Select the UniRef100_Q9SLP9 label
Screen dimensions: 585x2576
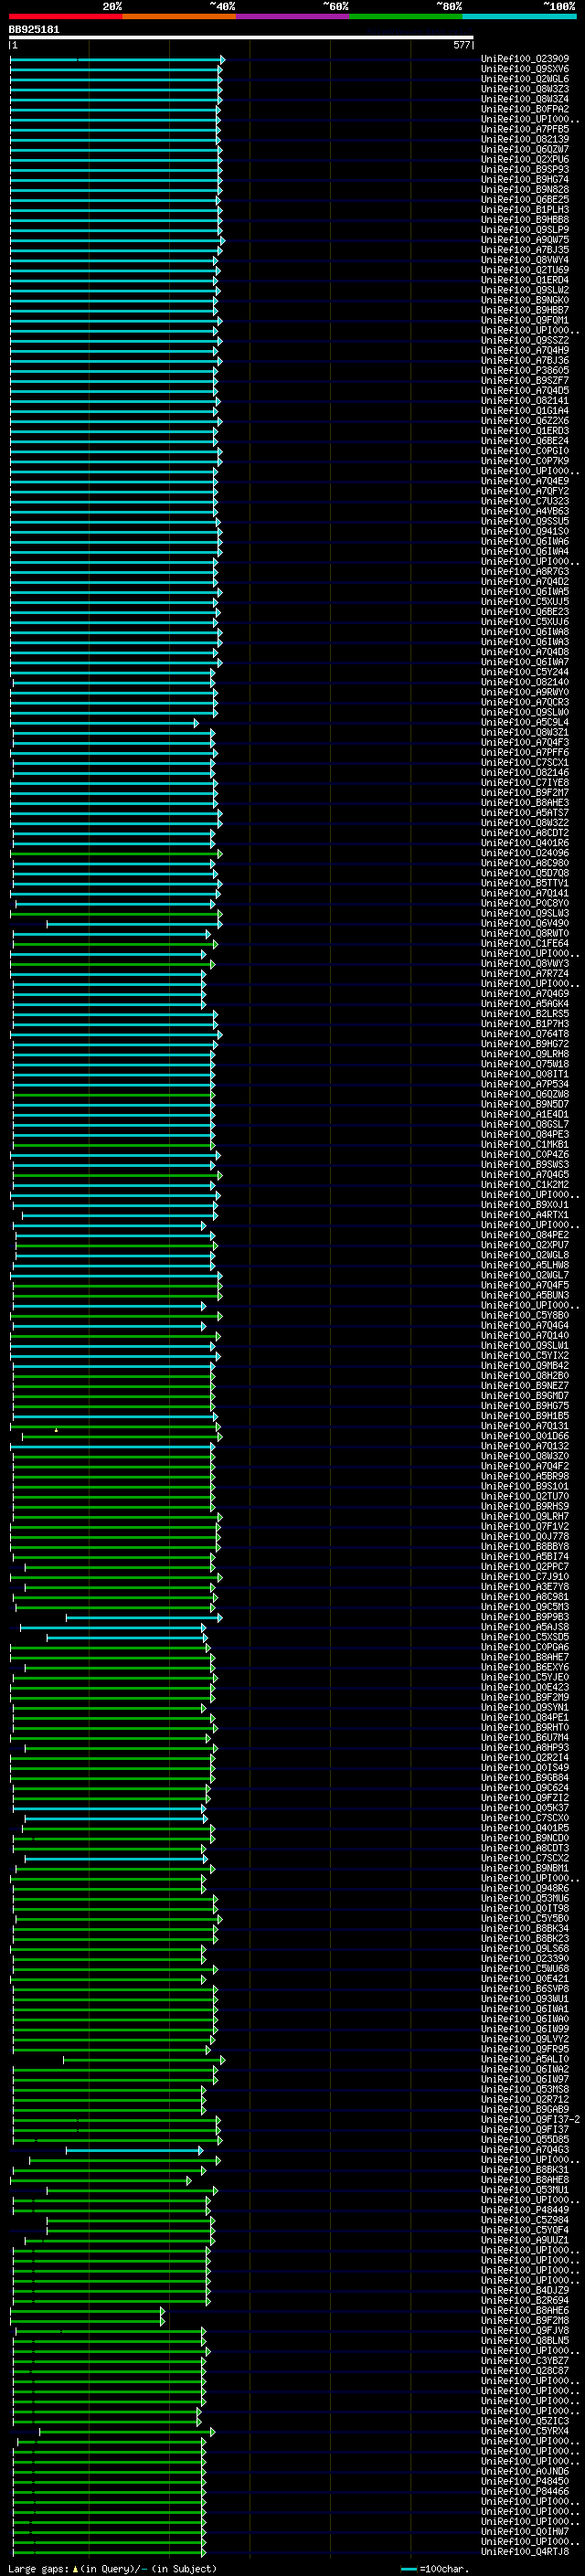pyautogui.click(x=525, y=230)
